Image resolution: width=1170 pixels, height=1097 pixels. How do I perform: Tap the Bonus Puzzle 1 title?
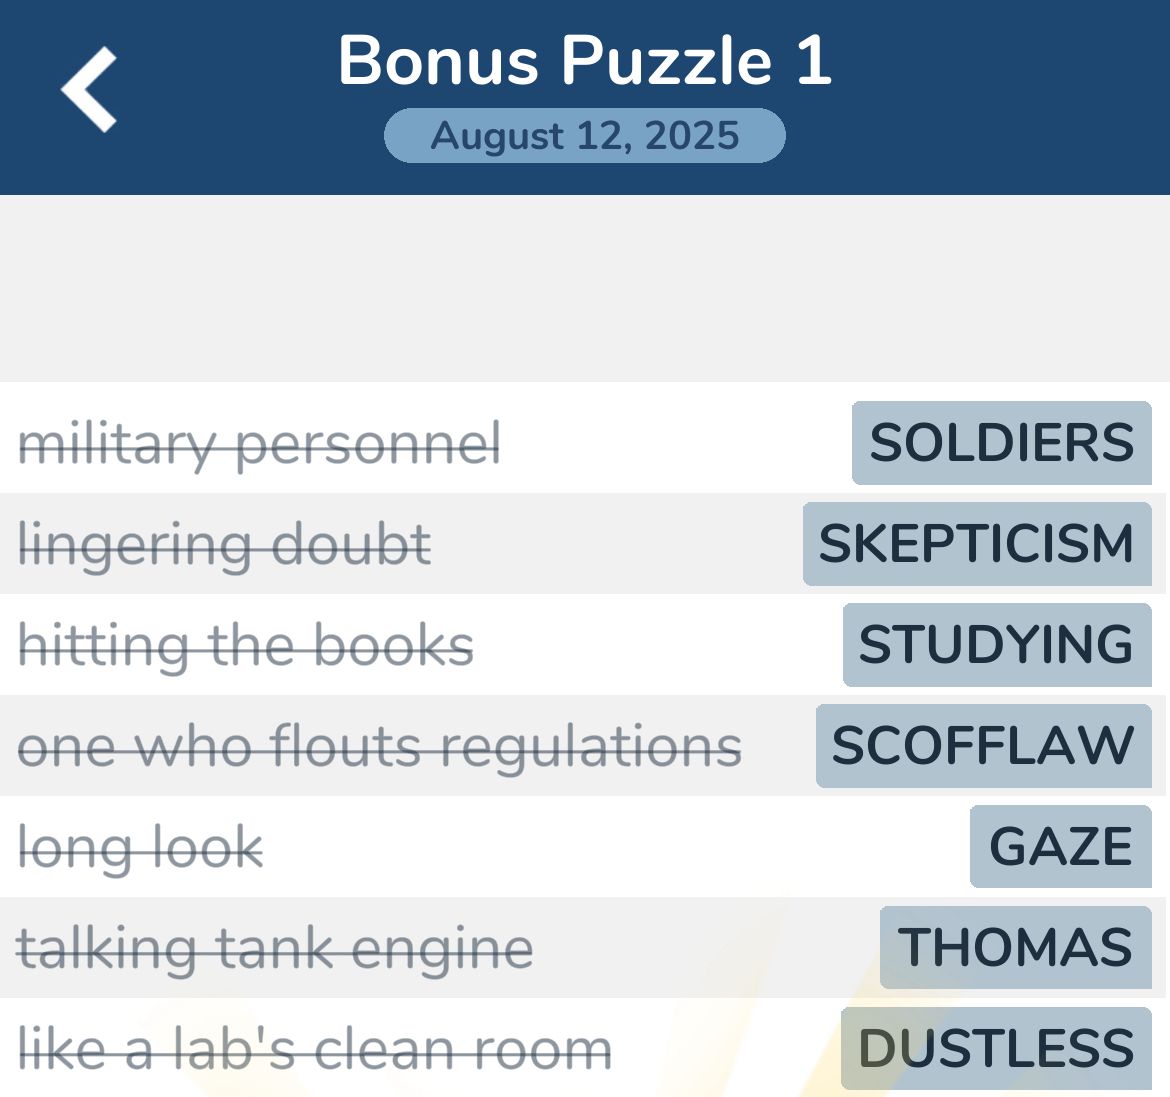[x=585, y=60]
